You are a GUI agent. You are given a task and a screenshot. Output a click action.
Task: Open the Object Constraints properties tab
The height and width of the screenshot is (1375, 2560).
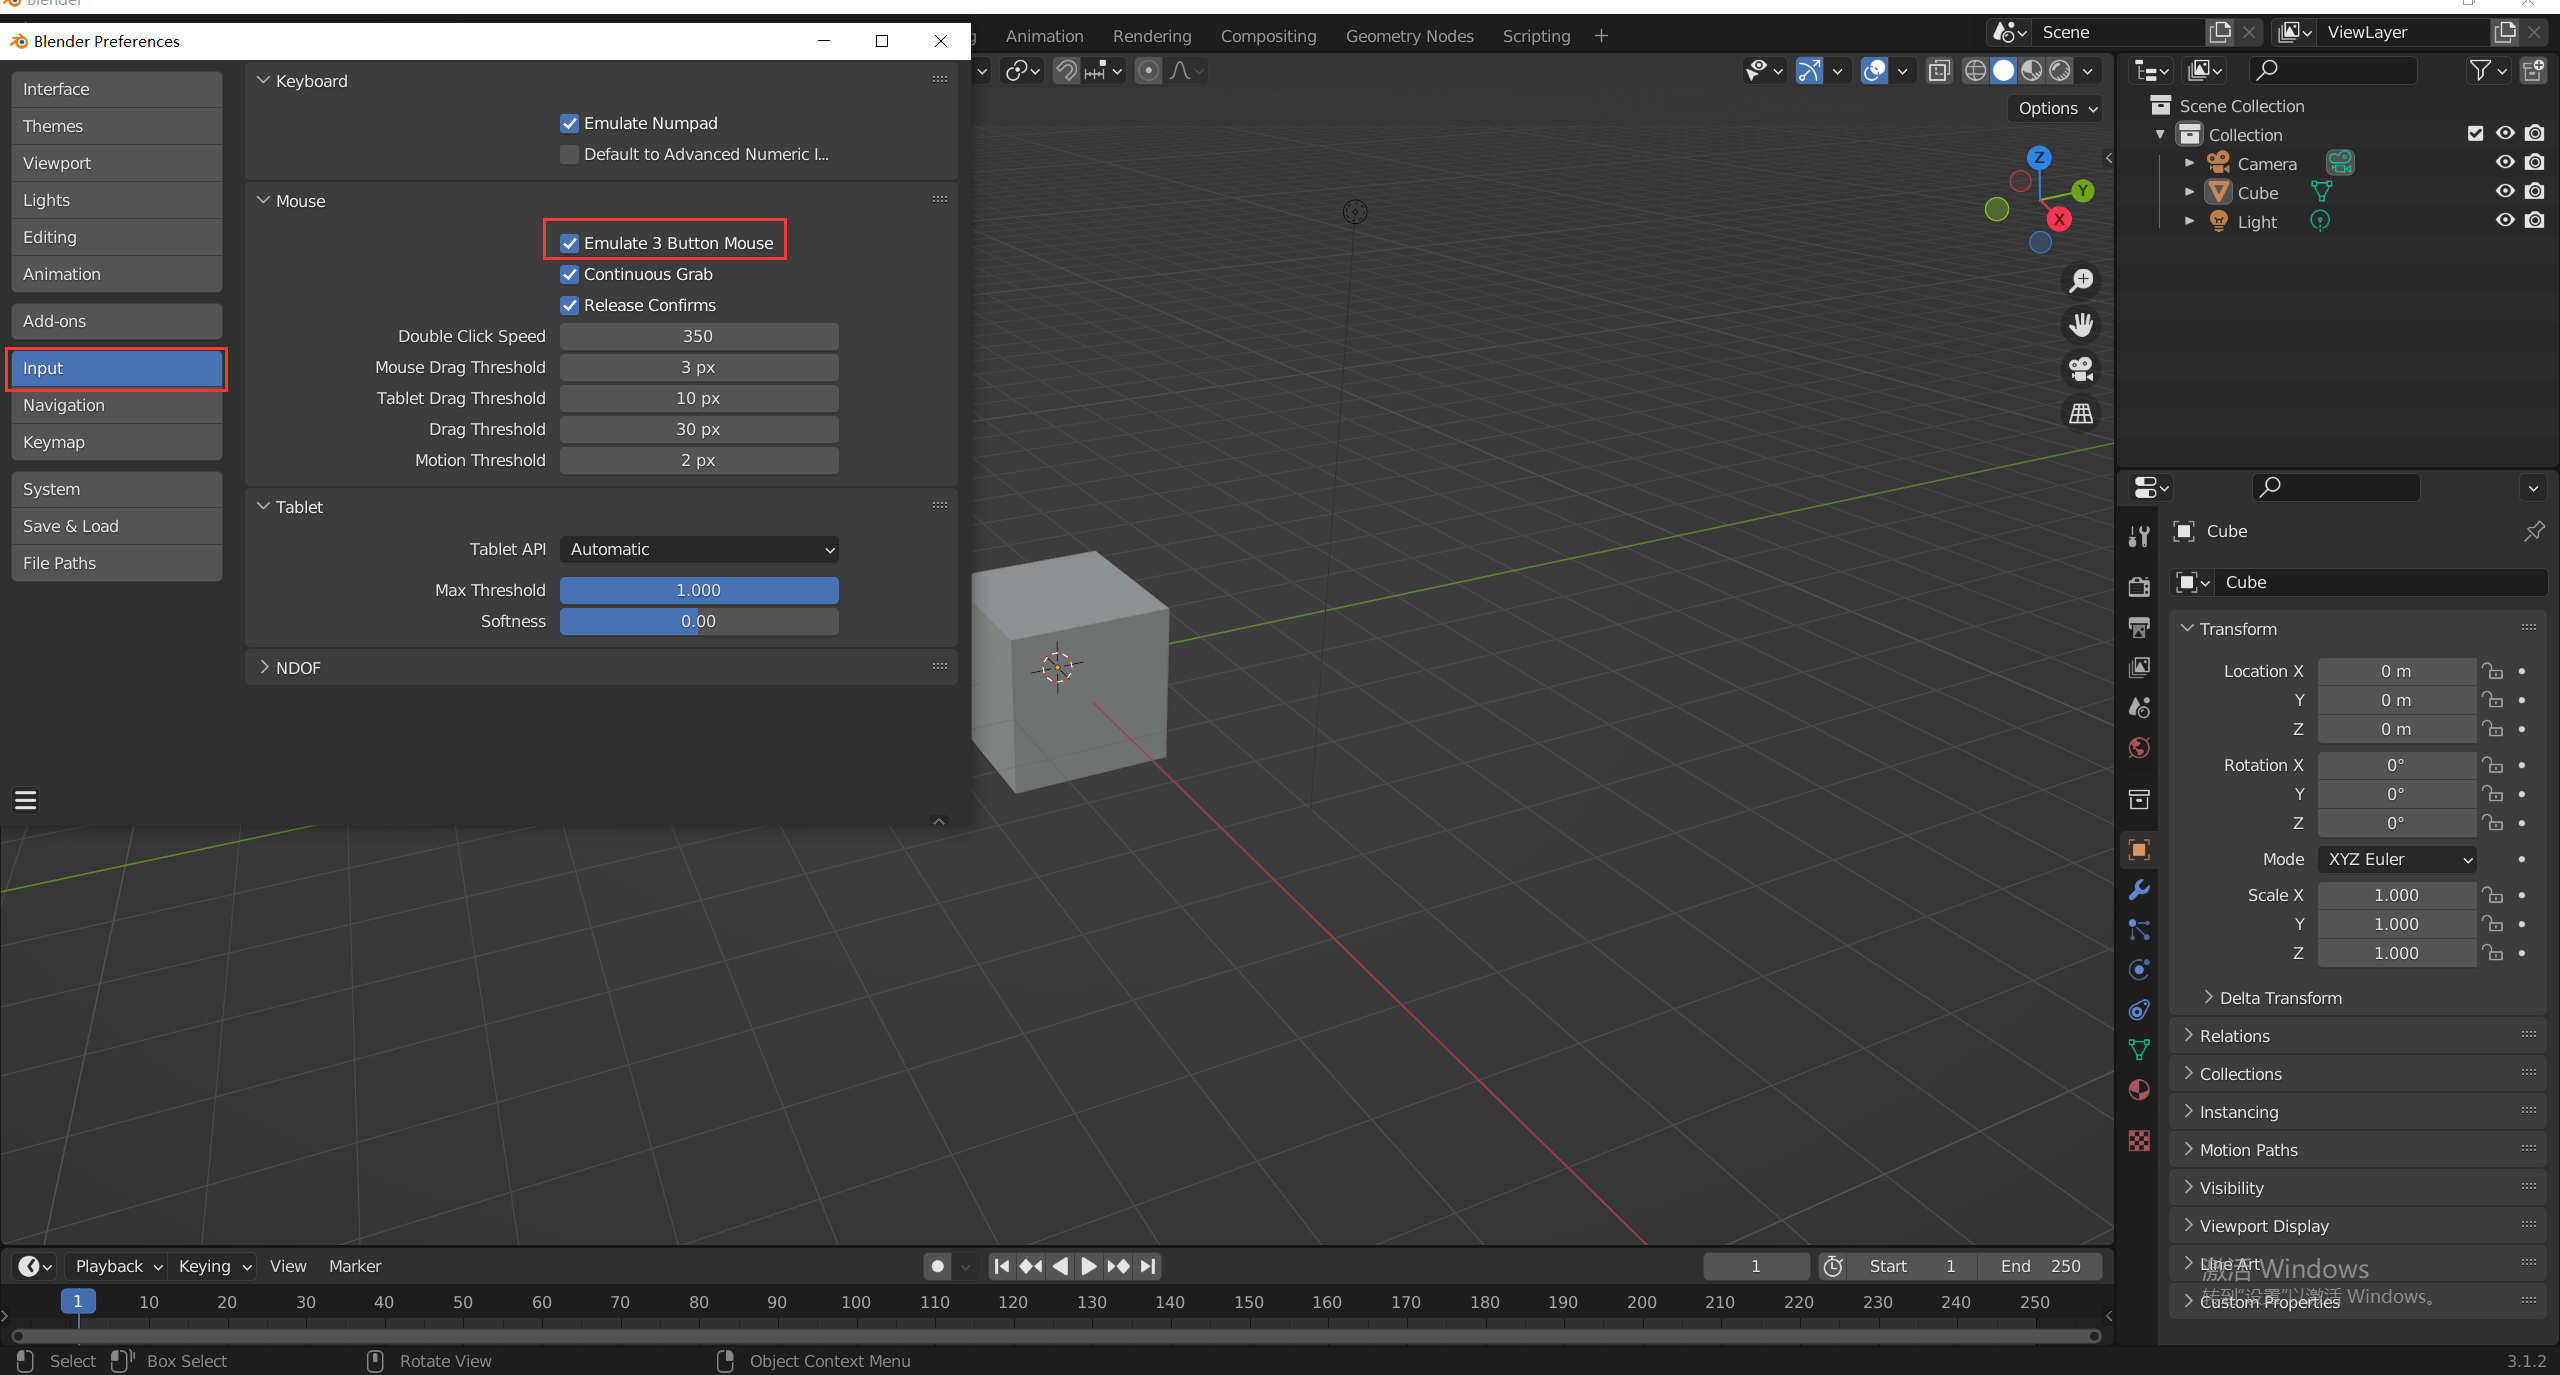tap(2139, 1009)
